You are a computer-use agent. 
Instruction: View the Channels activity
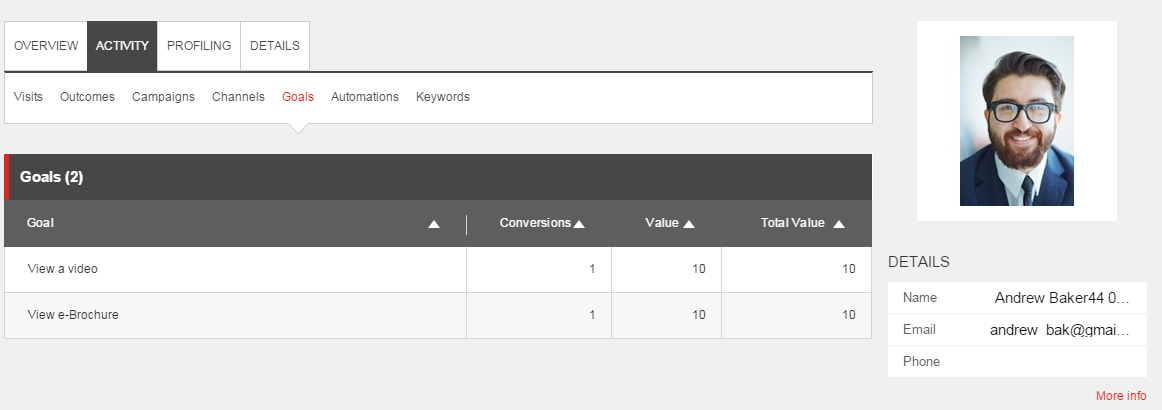pos(238,97)
